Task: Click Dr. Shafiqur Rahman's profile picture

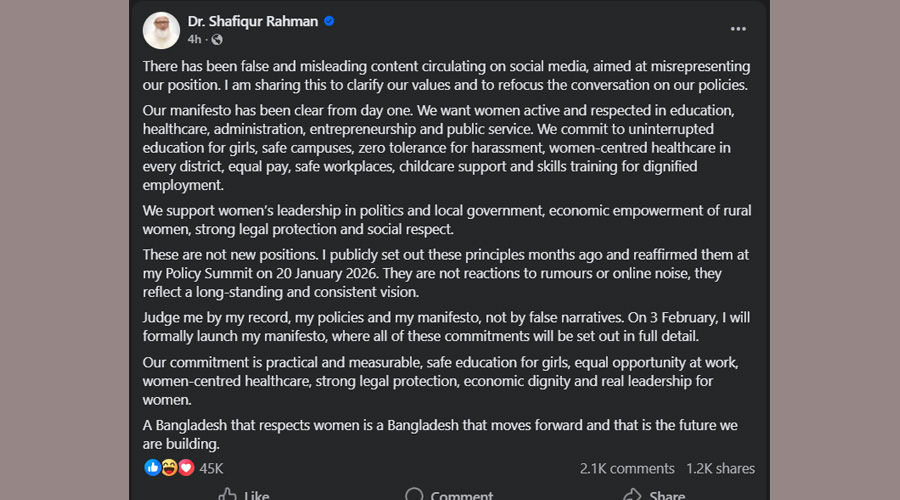Action: coord(161,30)
